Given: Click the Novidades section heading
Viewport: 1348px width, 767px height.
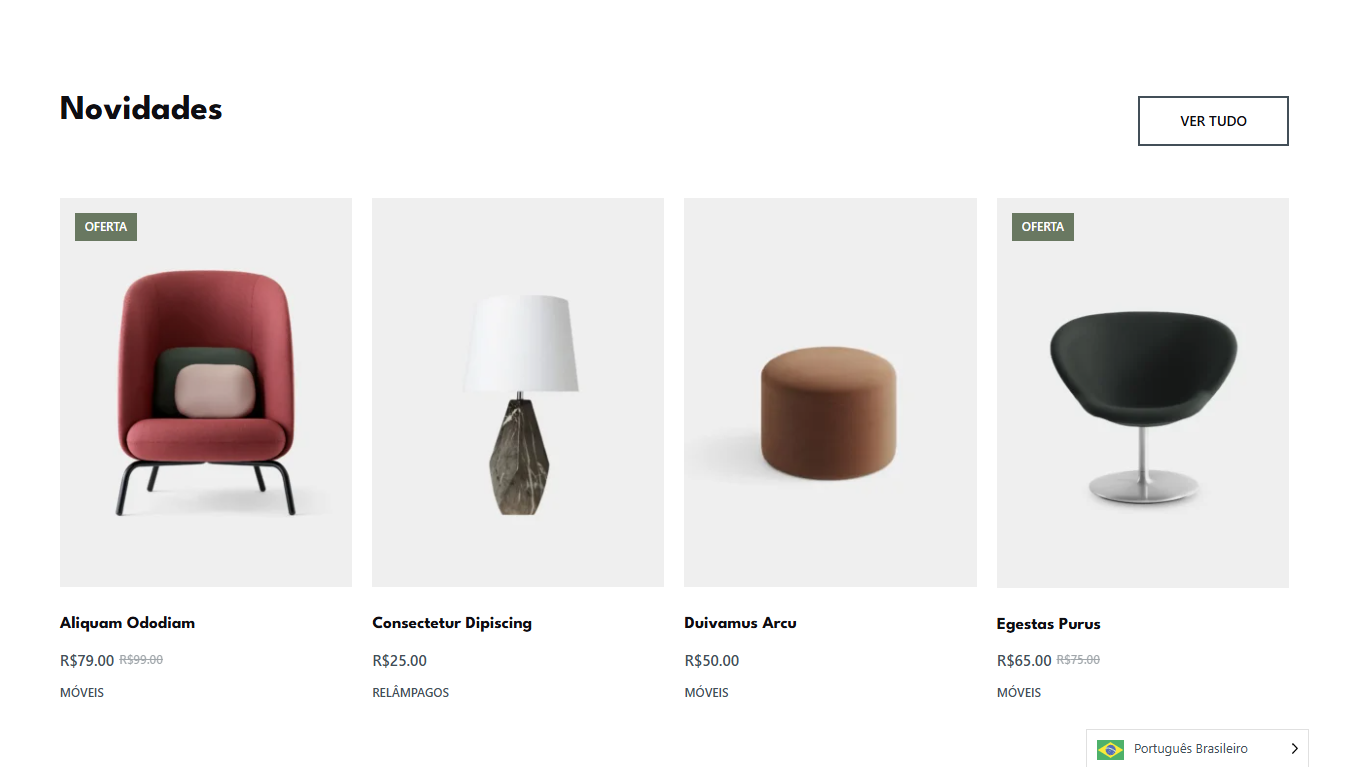Looking at the screenshot, I should click(141, 108).
